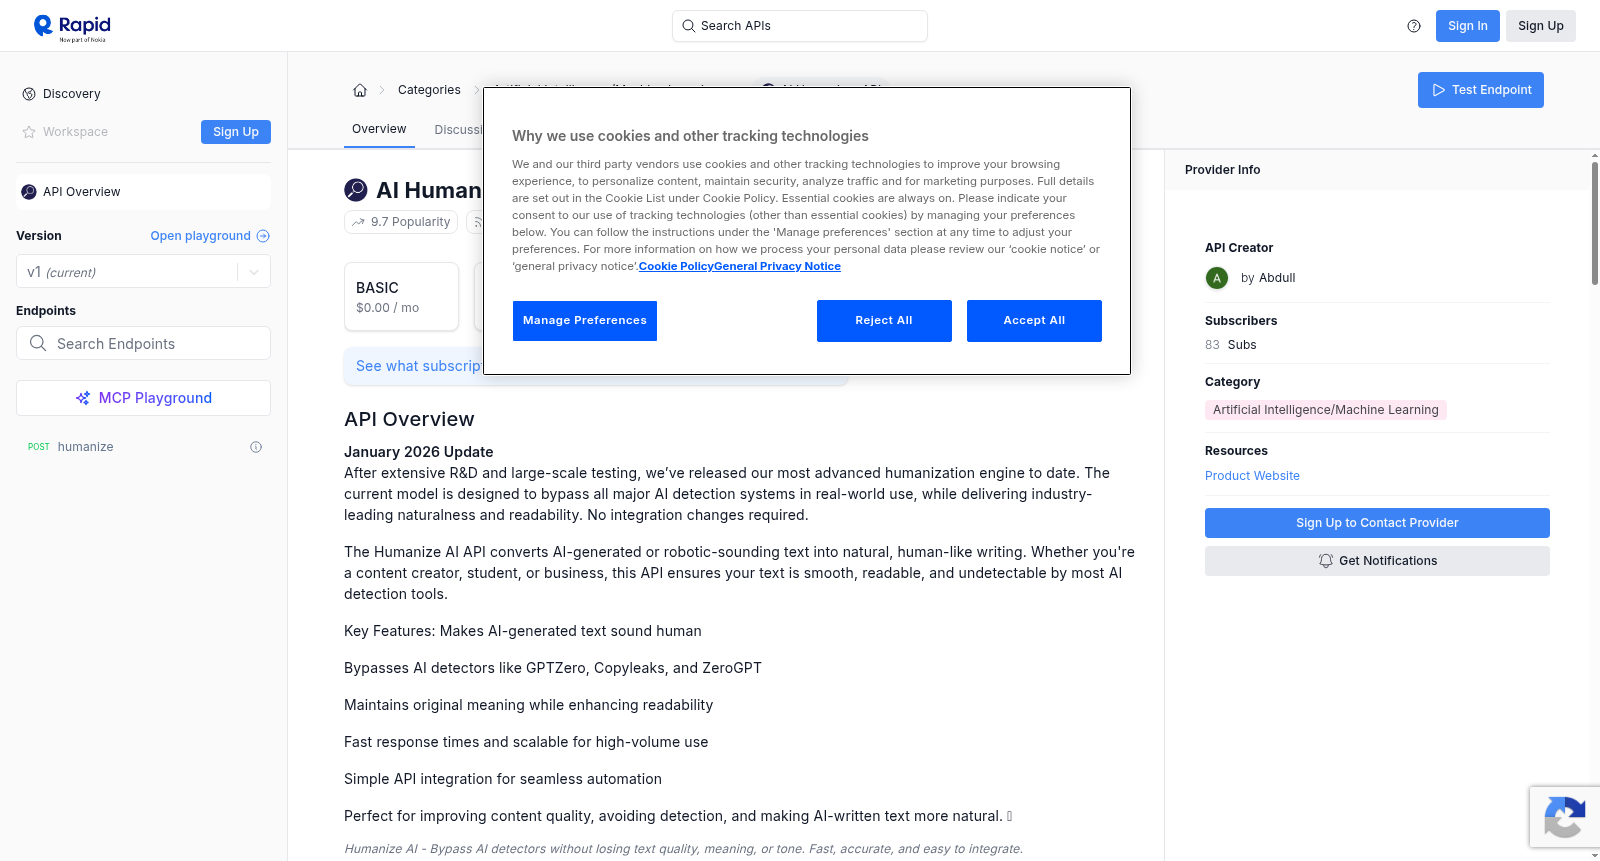Open the Cookie Policy link
Image resolution: width=1600 pixels, height=861 pixels.
[676, 266]
